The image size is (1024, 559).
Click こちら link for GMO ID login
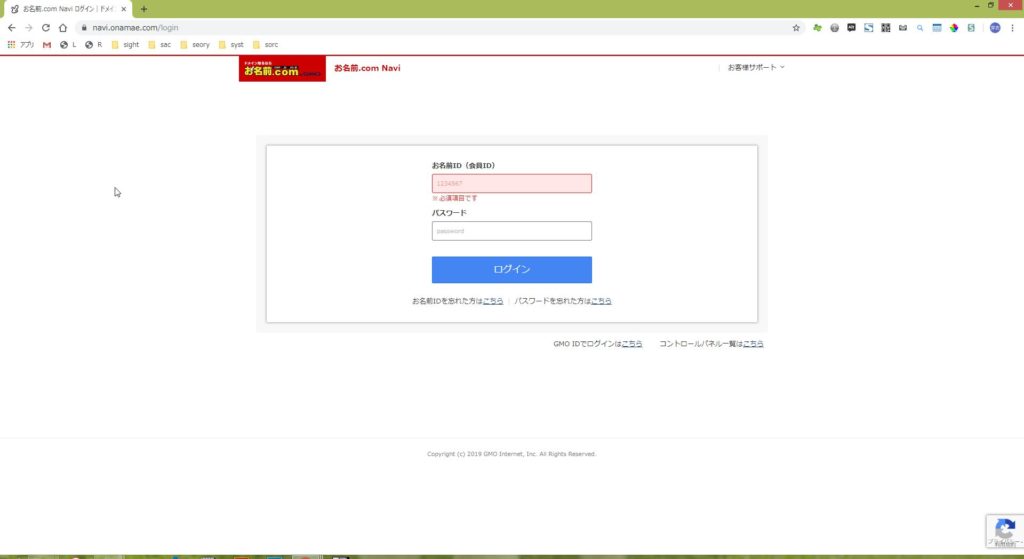coord(632,343)
